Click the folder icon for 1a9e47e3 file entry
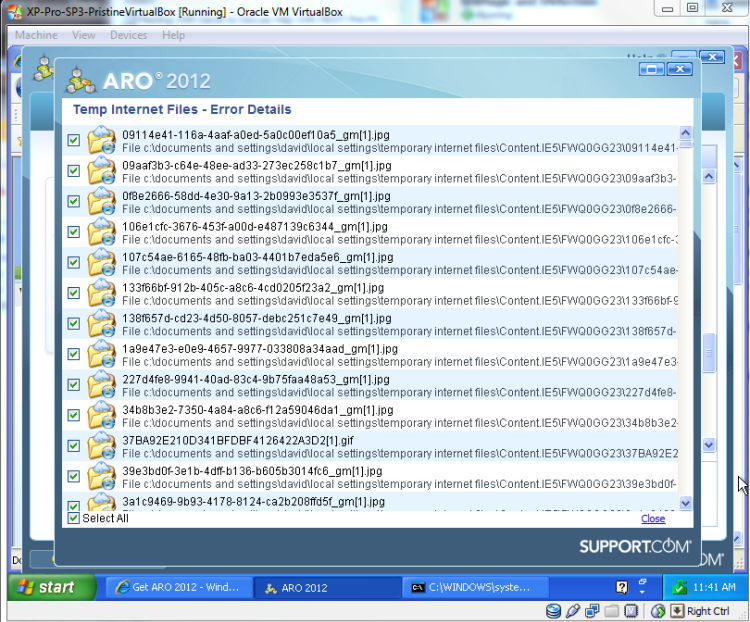This screenshot has height=622, width=750. click(x=101, y=355)
